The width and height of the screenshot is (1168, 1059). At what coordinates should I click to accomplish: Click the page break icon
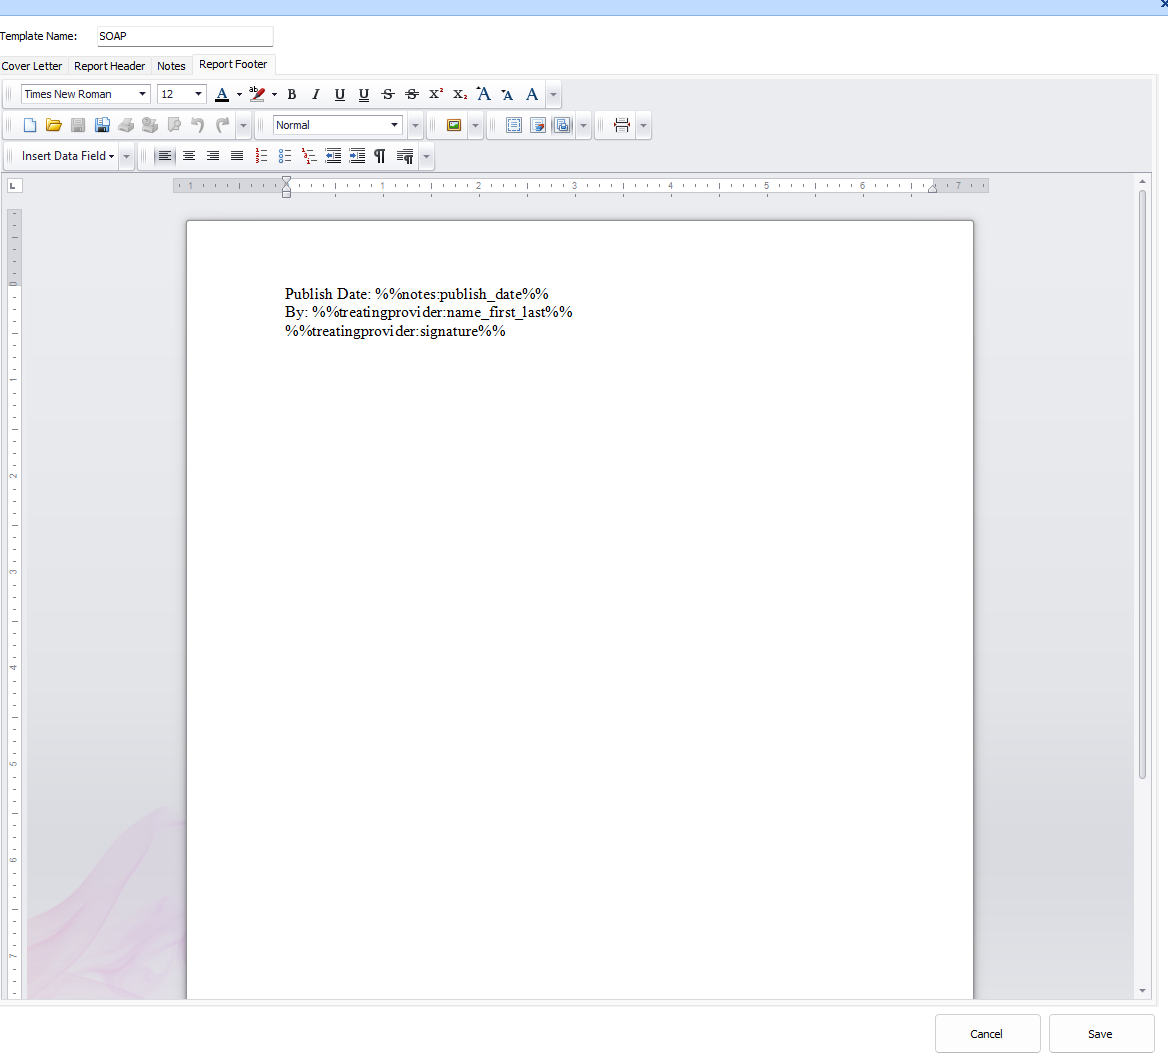coord(622,125)
